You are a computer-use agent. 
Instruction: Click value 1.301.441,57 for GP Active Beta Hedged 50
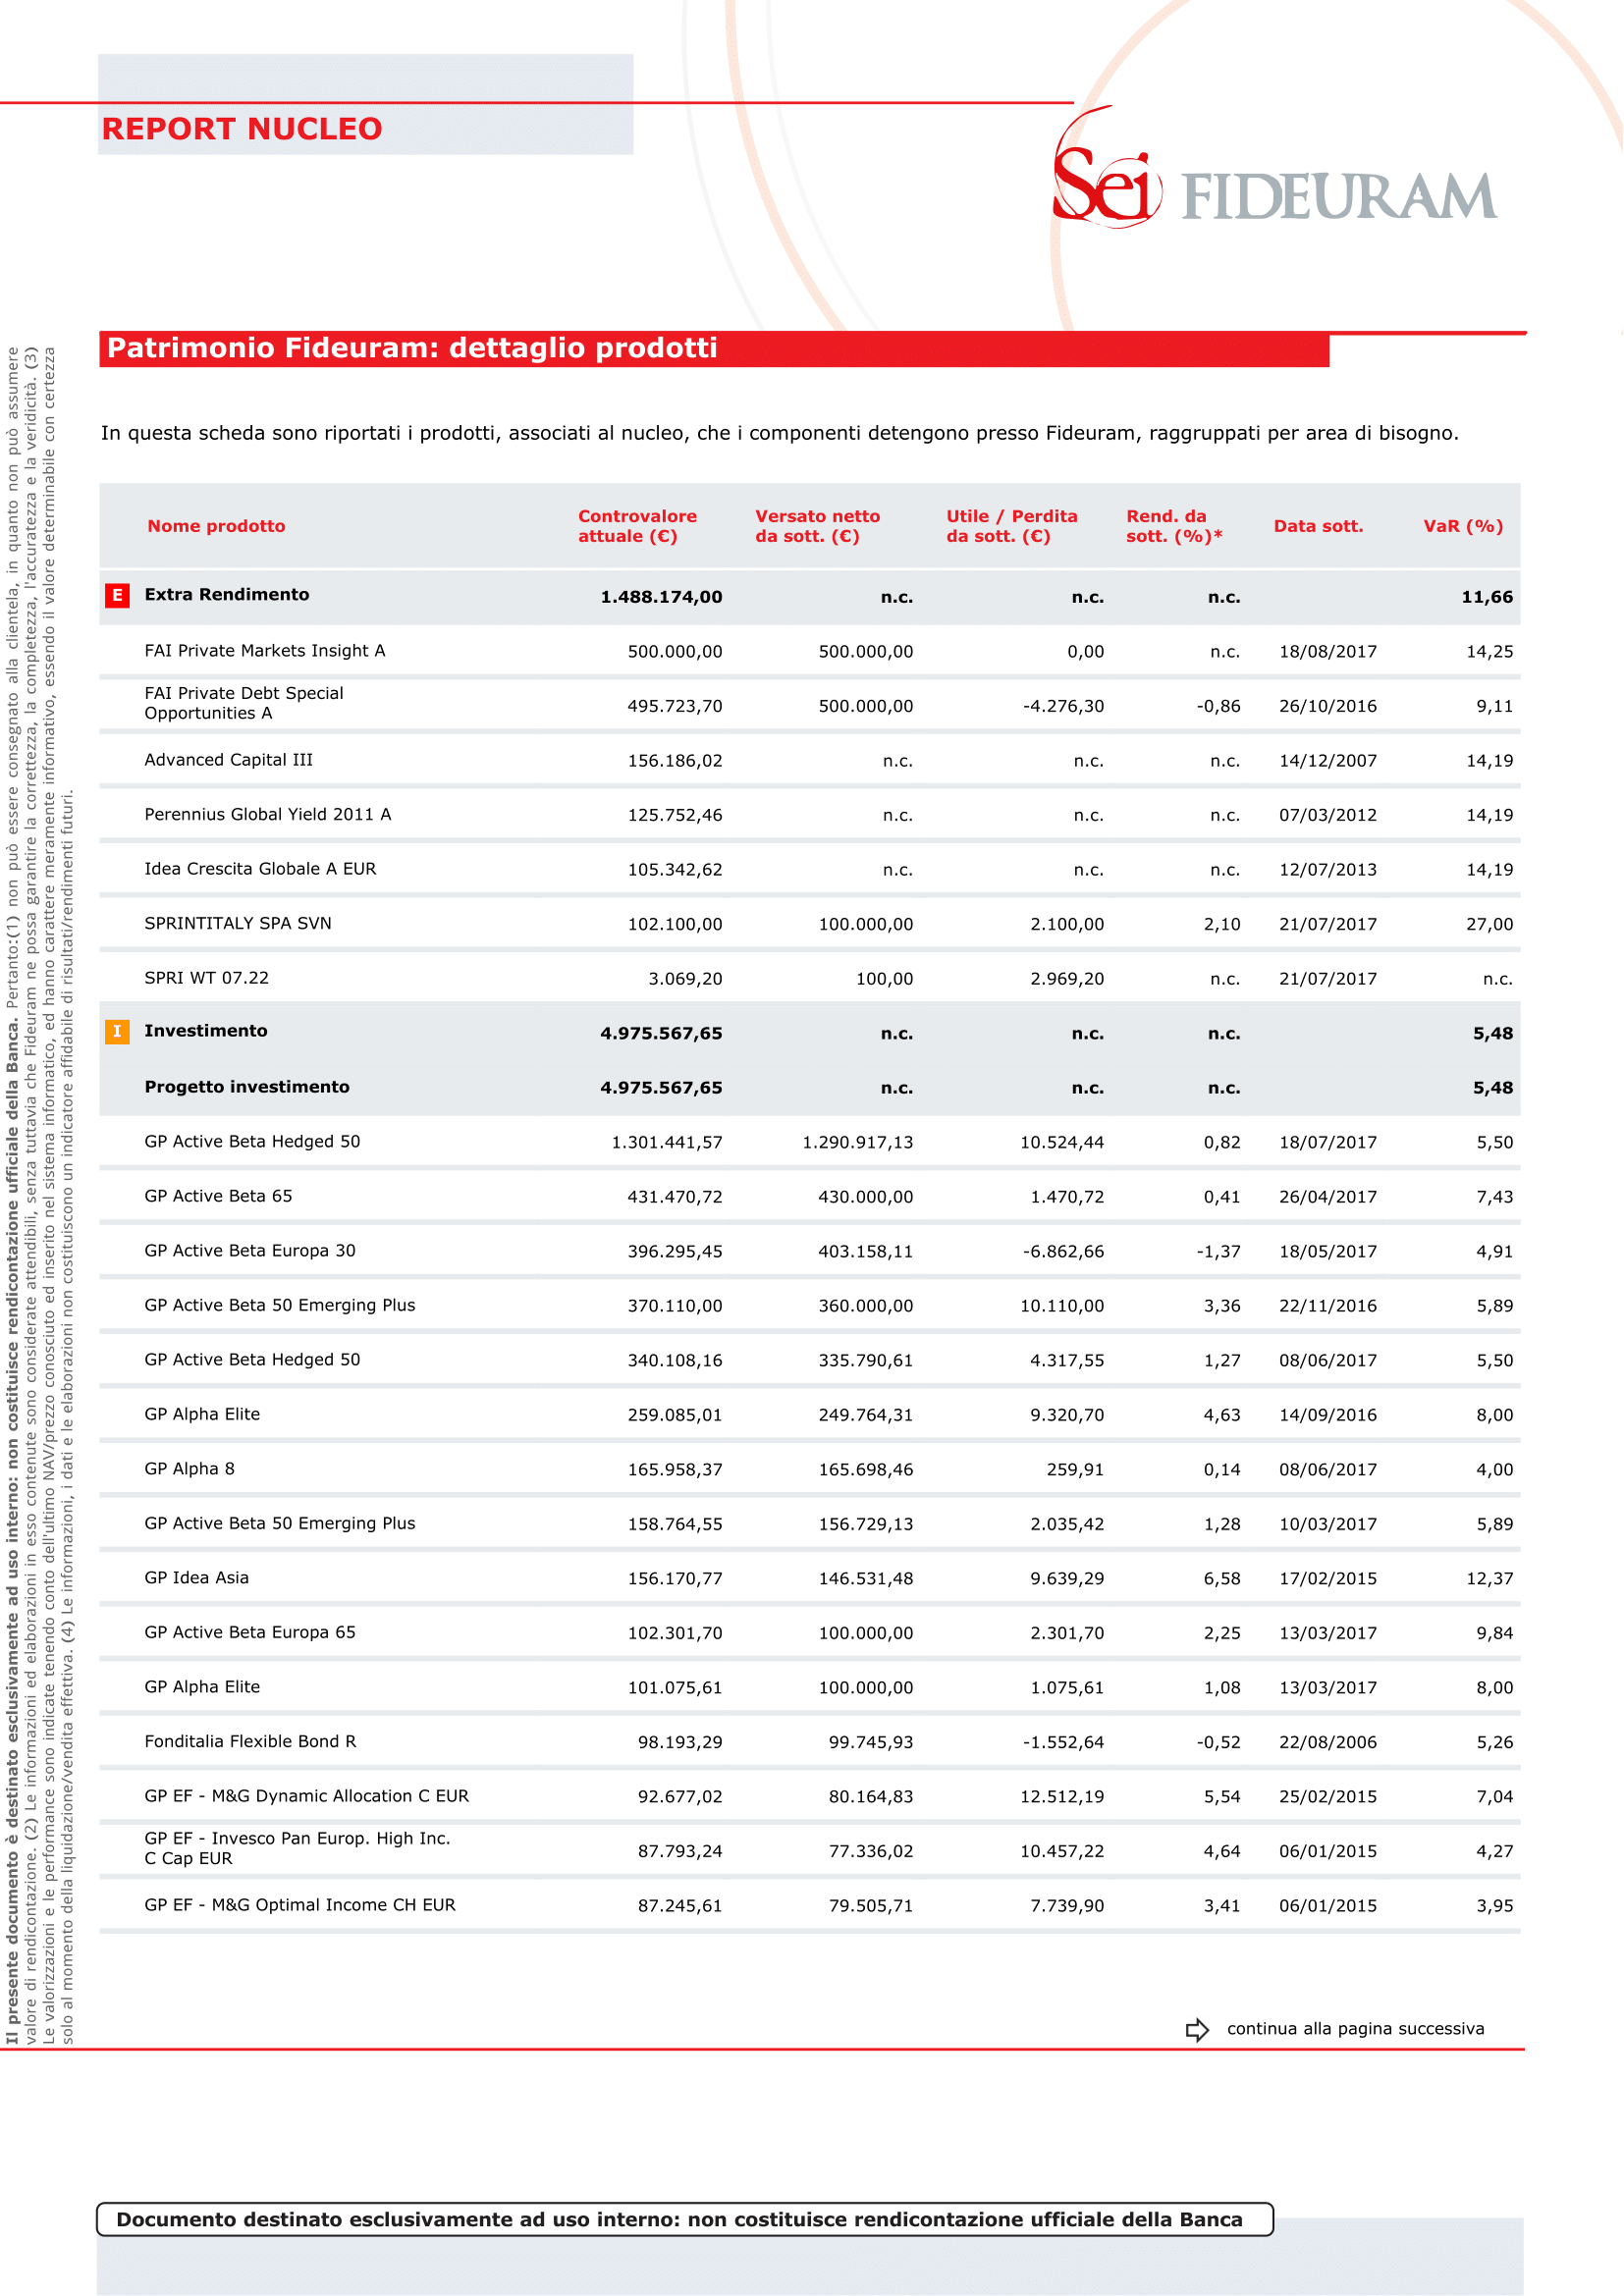tap(667, 1142)
